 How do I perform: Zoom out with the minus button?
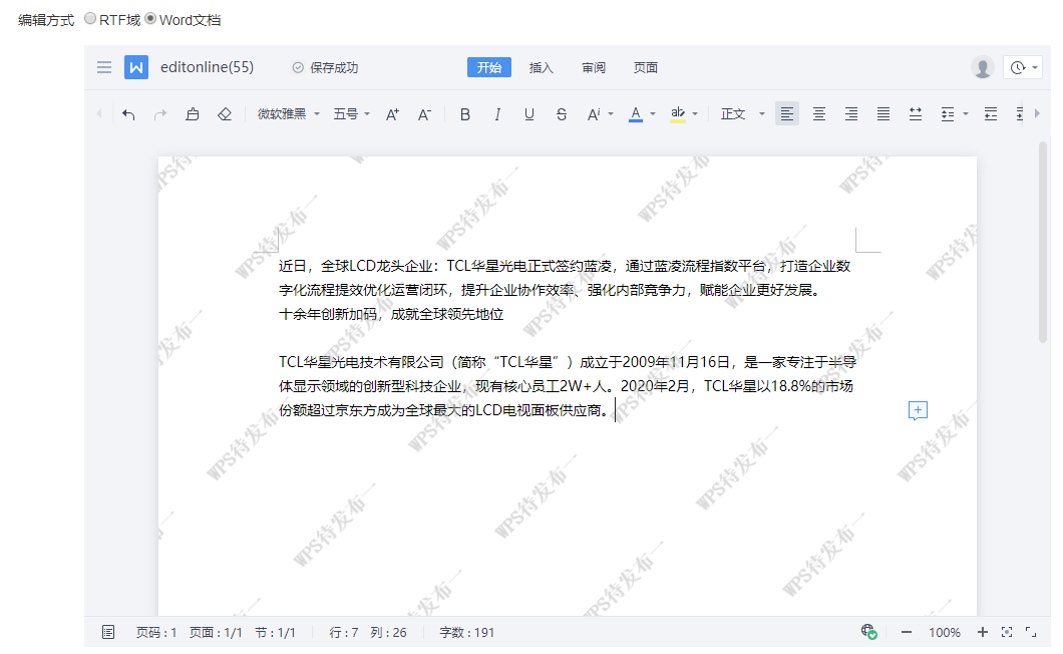(x=906, y=632)
